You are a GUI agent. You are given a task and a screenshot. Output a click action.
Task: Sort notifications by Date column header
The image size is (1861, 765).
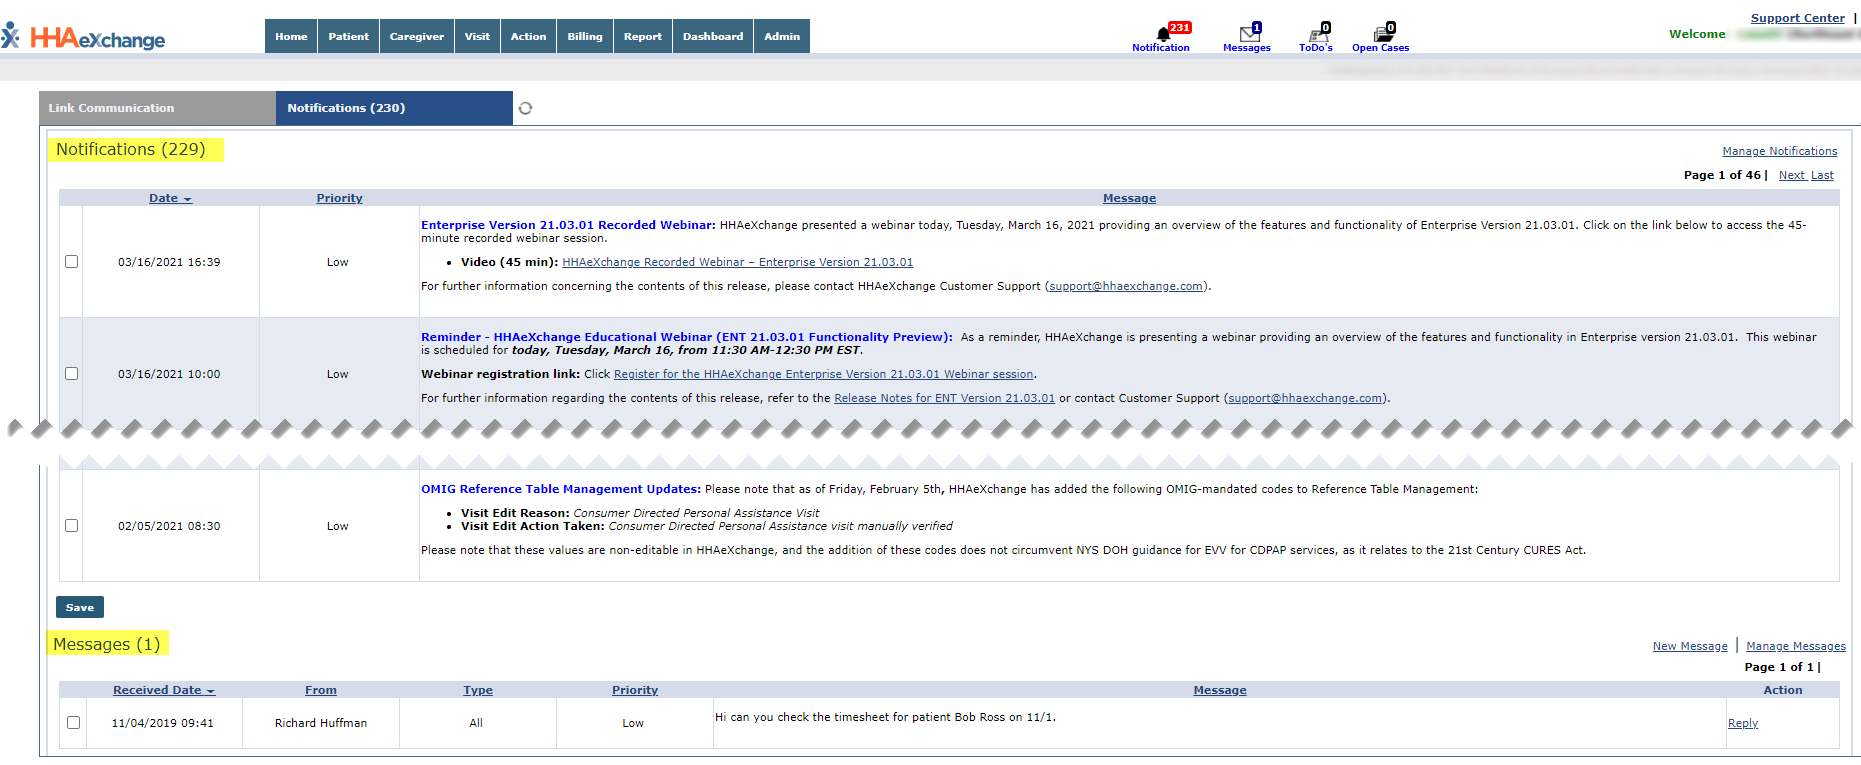coord(164,198)
